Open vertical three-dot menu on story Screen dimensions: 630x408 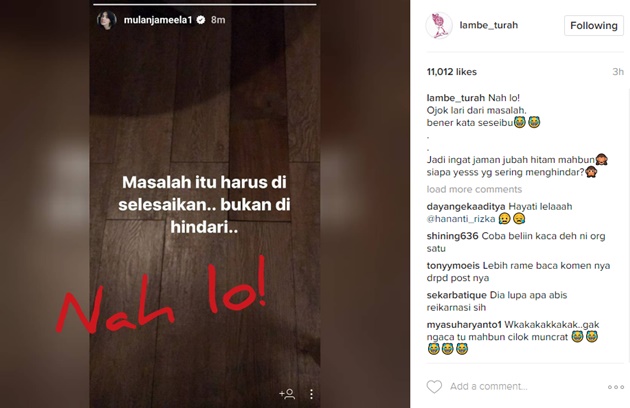click(x=311, y=394)
